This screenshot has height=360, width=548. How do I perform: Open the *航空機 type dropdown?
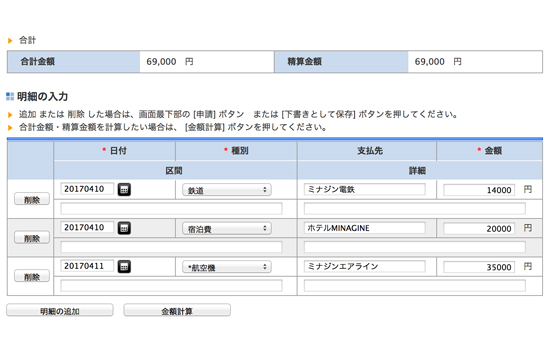[227, 267]
